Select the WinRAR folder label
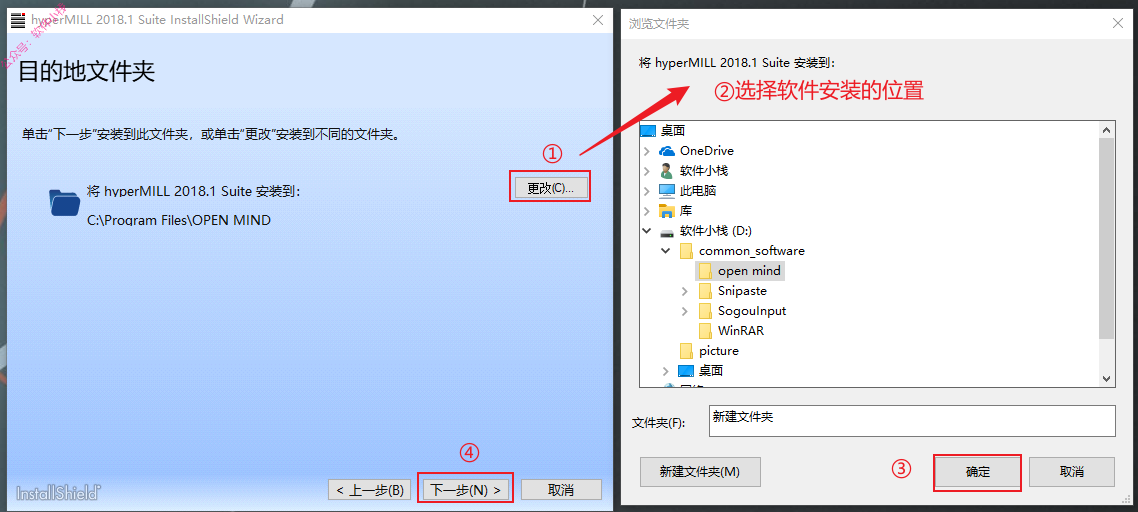This screenshot has width=1138, height=512. coord(741,330)
